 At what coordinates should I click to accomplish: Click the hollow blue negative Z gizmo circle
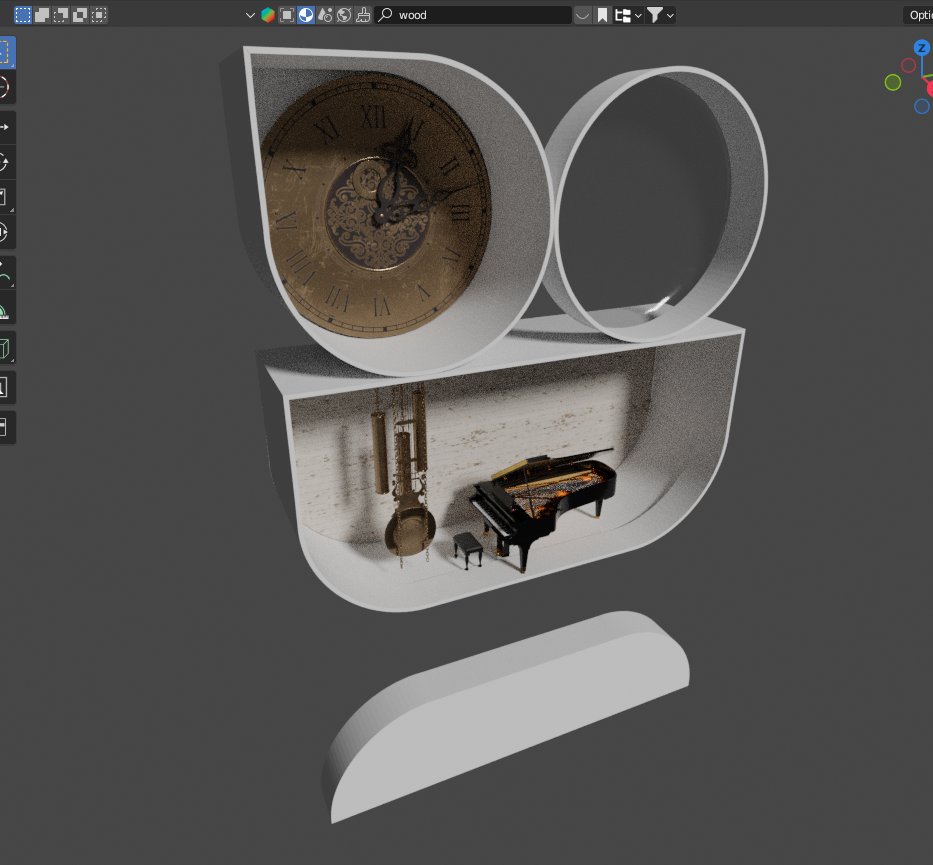tap(922, 106)
